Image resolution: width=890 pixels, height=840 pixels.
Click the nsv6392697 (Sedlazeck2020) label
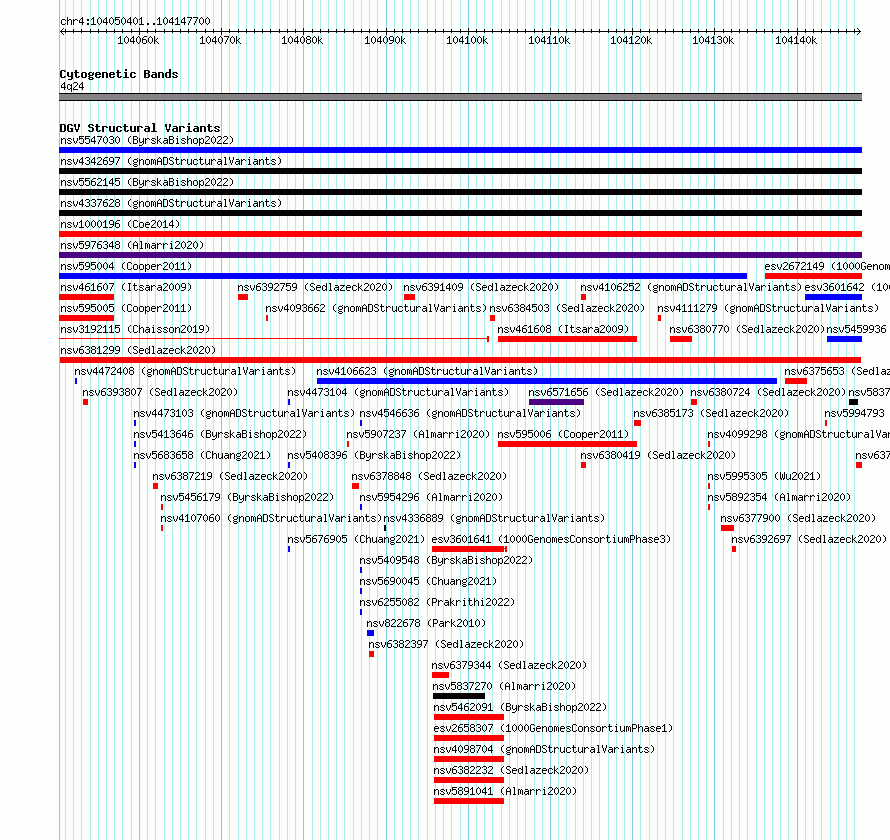click(x=809, y=539)
